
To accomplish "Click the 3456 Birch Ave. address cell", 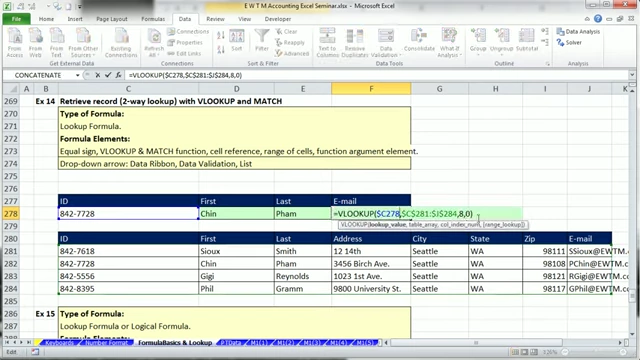I will click(x=371, y=264).
